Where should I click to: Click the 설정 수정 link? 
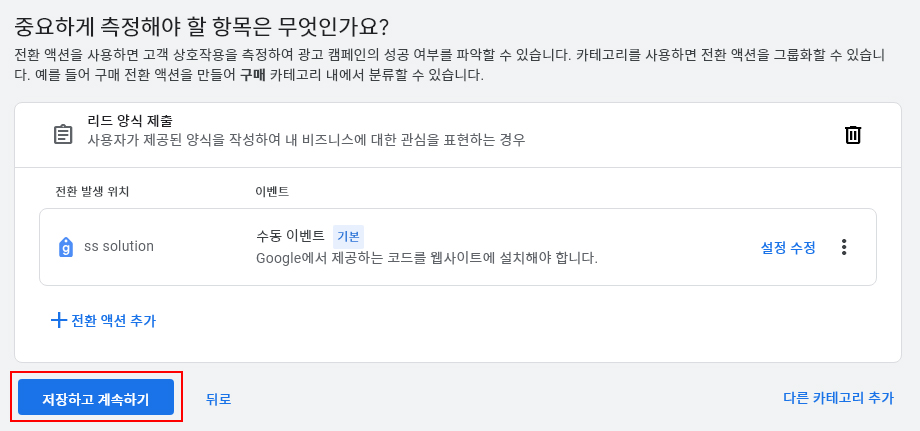click(788, 247)
